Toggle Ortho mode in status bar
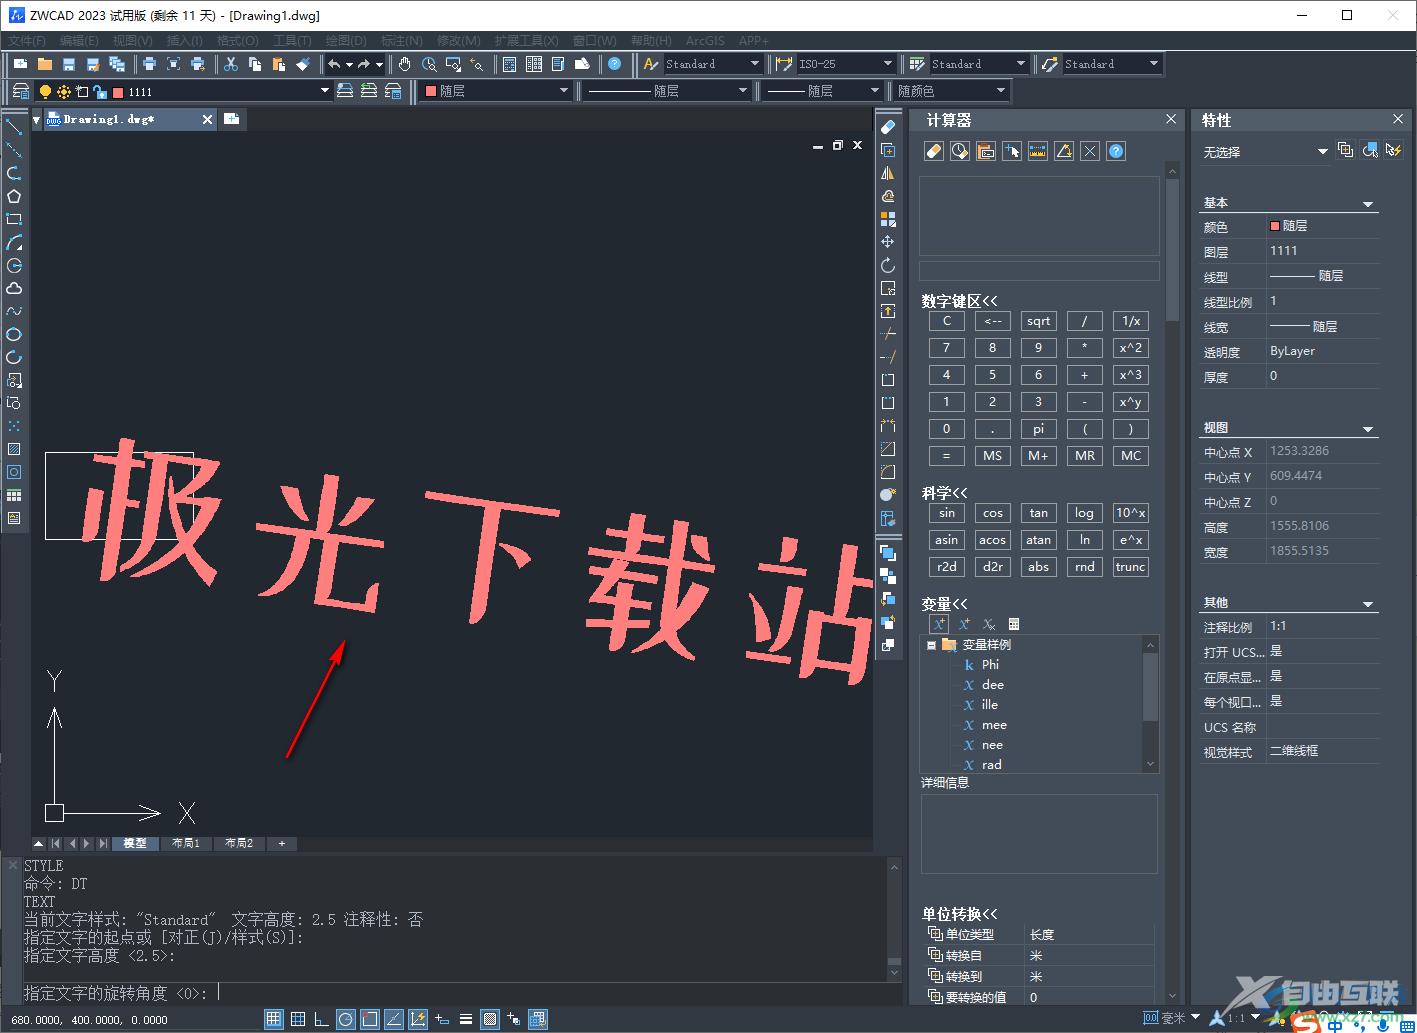Image resolution: width=1417 pixels, height=1033 pixels. point(321,1019)
